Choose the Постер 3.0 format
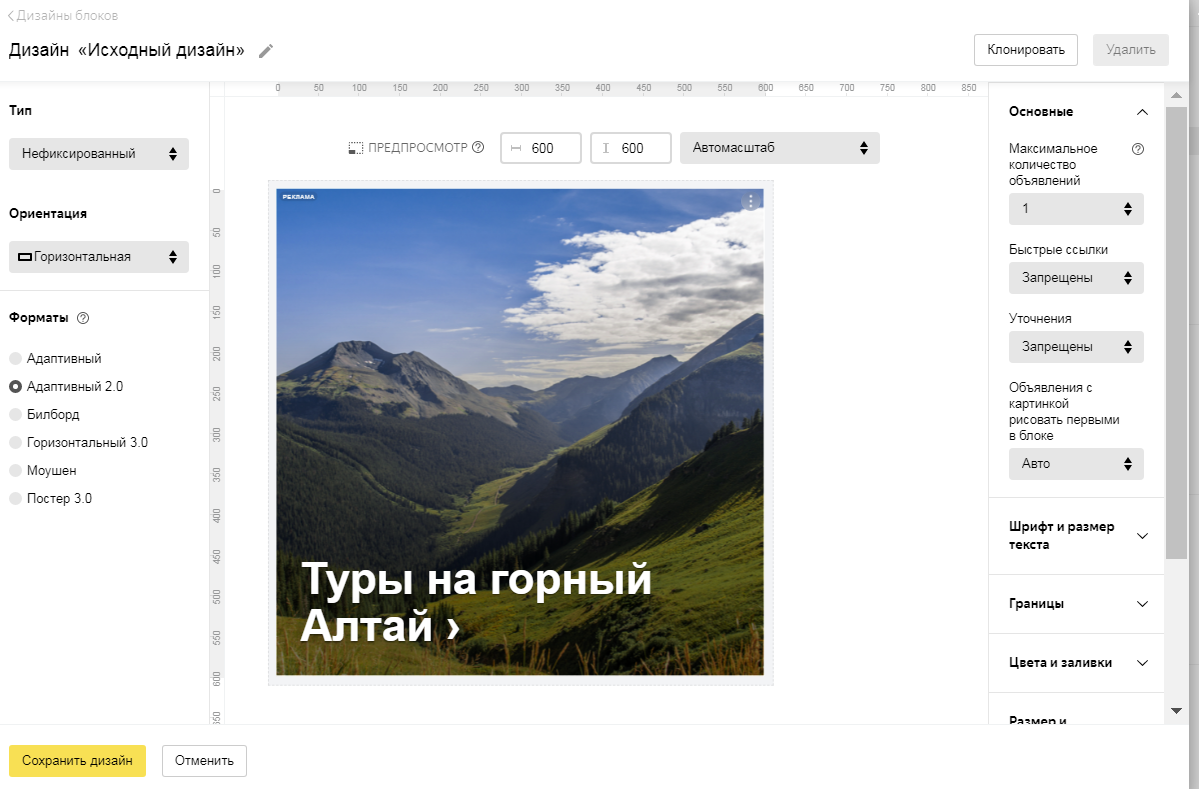Image resolution: width=1199 pixels, height=789 pixels. pos(15,498)
